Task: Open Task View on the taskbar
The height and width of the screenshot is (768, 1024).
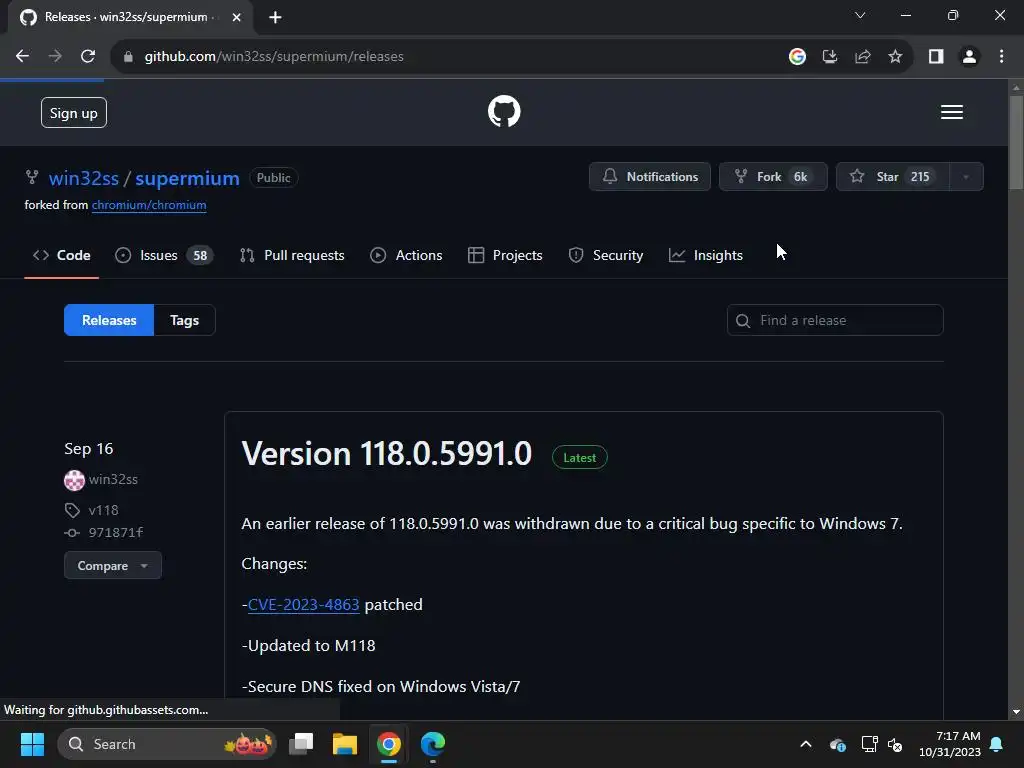Action: (x=301, y=744)
